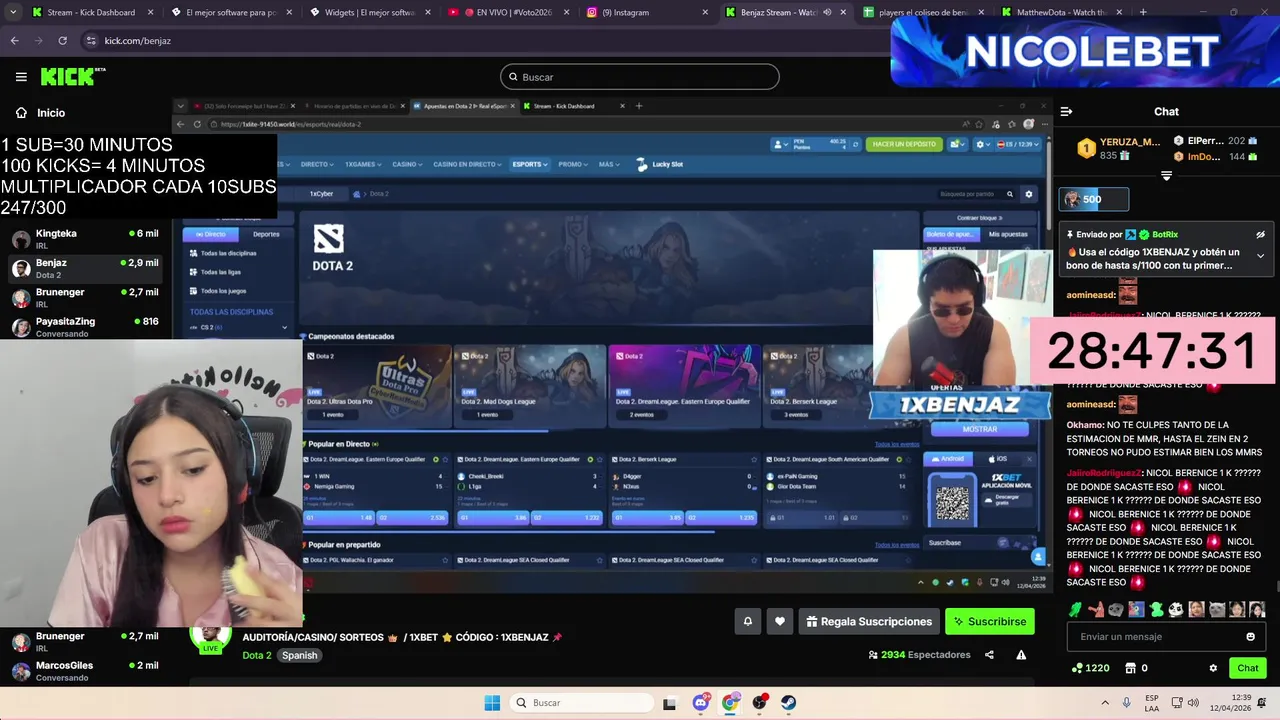Viewport: 1280px width, 720px height.
Task: Go back in browser history
Action: (x=14, y=41)
